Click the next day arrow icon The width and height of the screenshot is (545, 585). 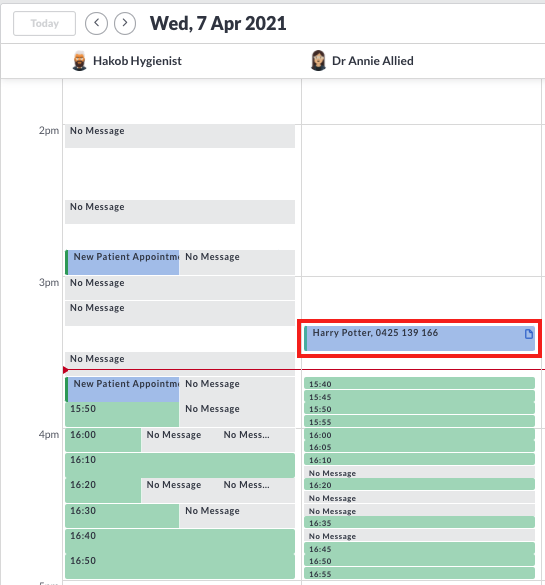coord(125,23)
